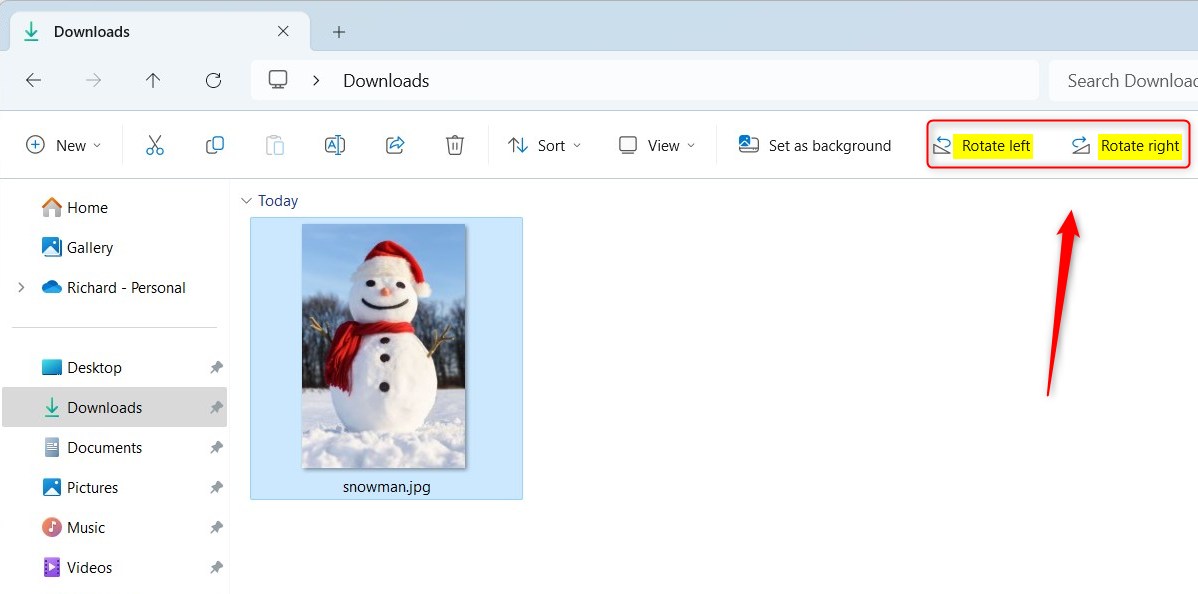Cut the selected snowman.jpg file
The width and height of the screenshot is (1198, 594).
(155, 145)
